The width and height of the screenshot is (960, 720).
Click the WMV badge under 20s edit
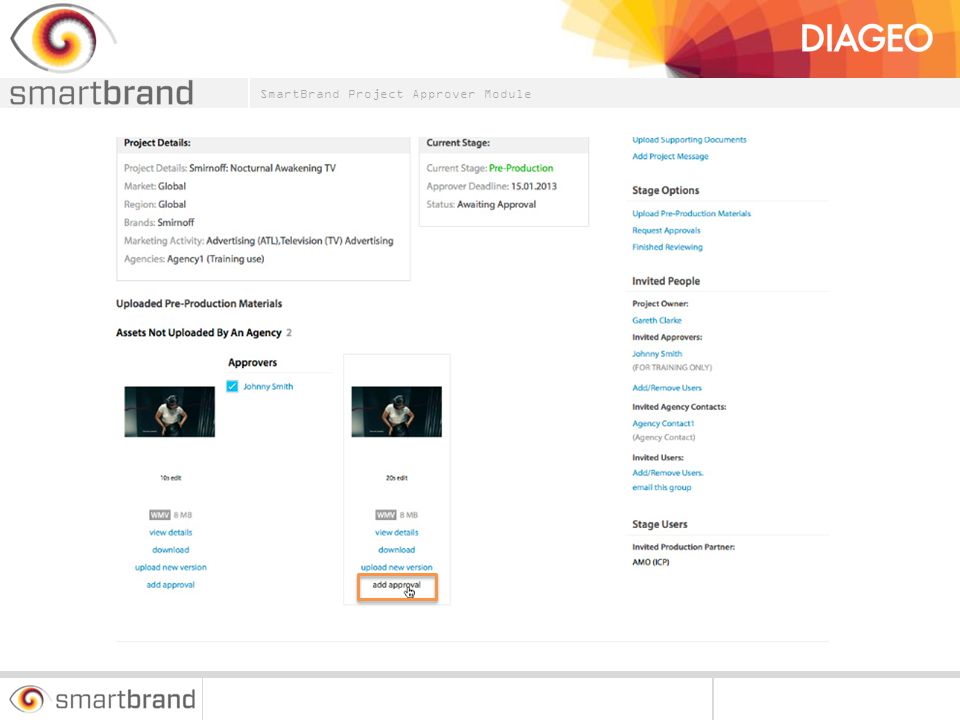click(386, 515)
